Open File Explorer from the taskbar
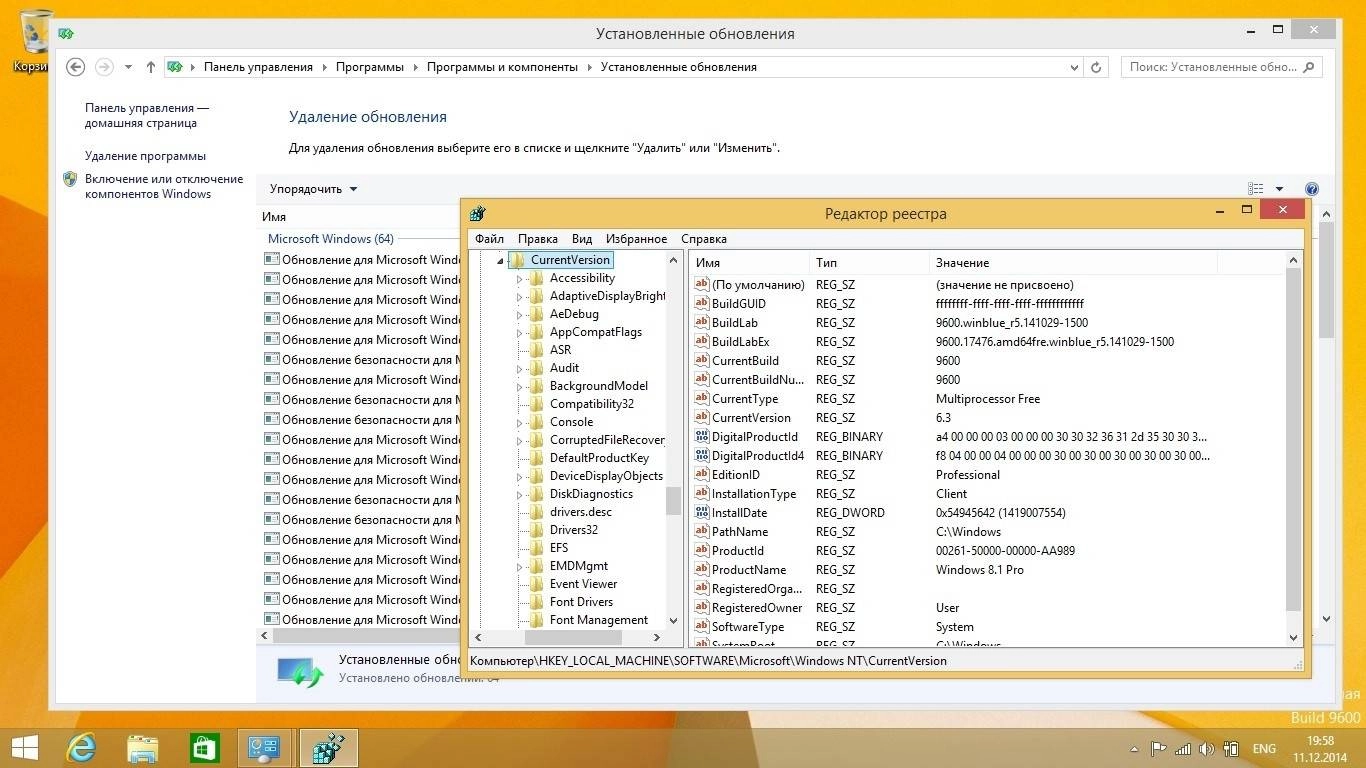Image resolution: width=1366 pixels, height=768 pixels. click(143, 748)
